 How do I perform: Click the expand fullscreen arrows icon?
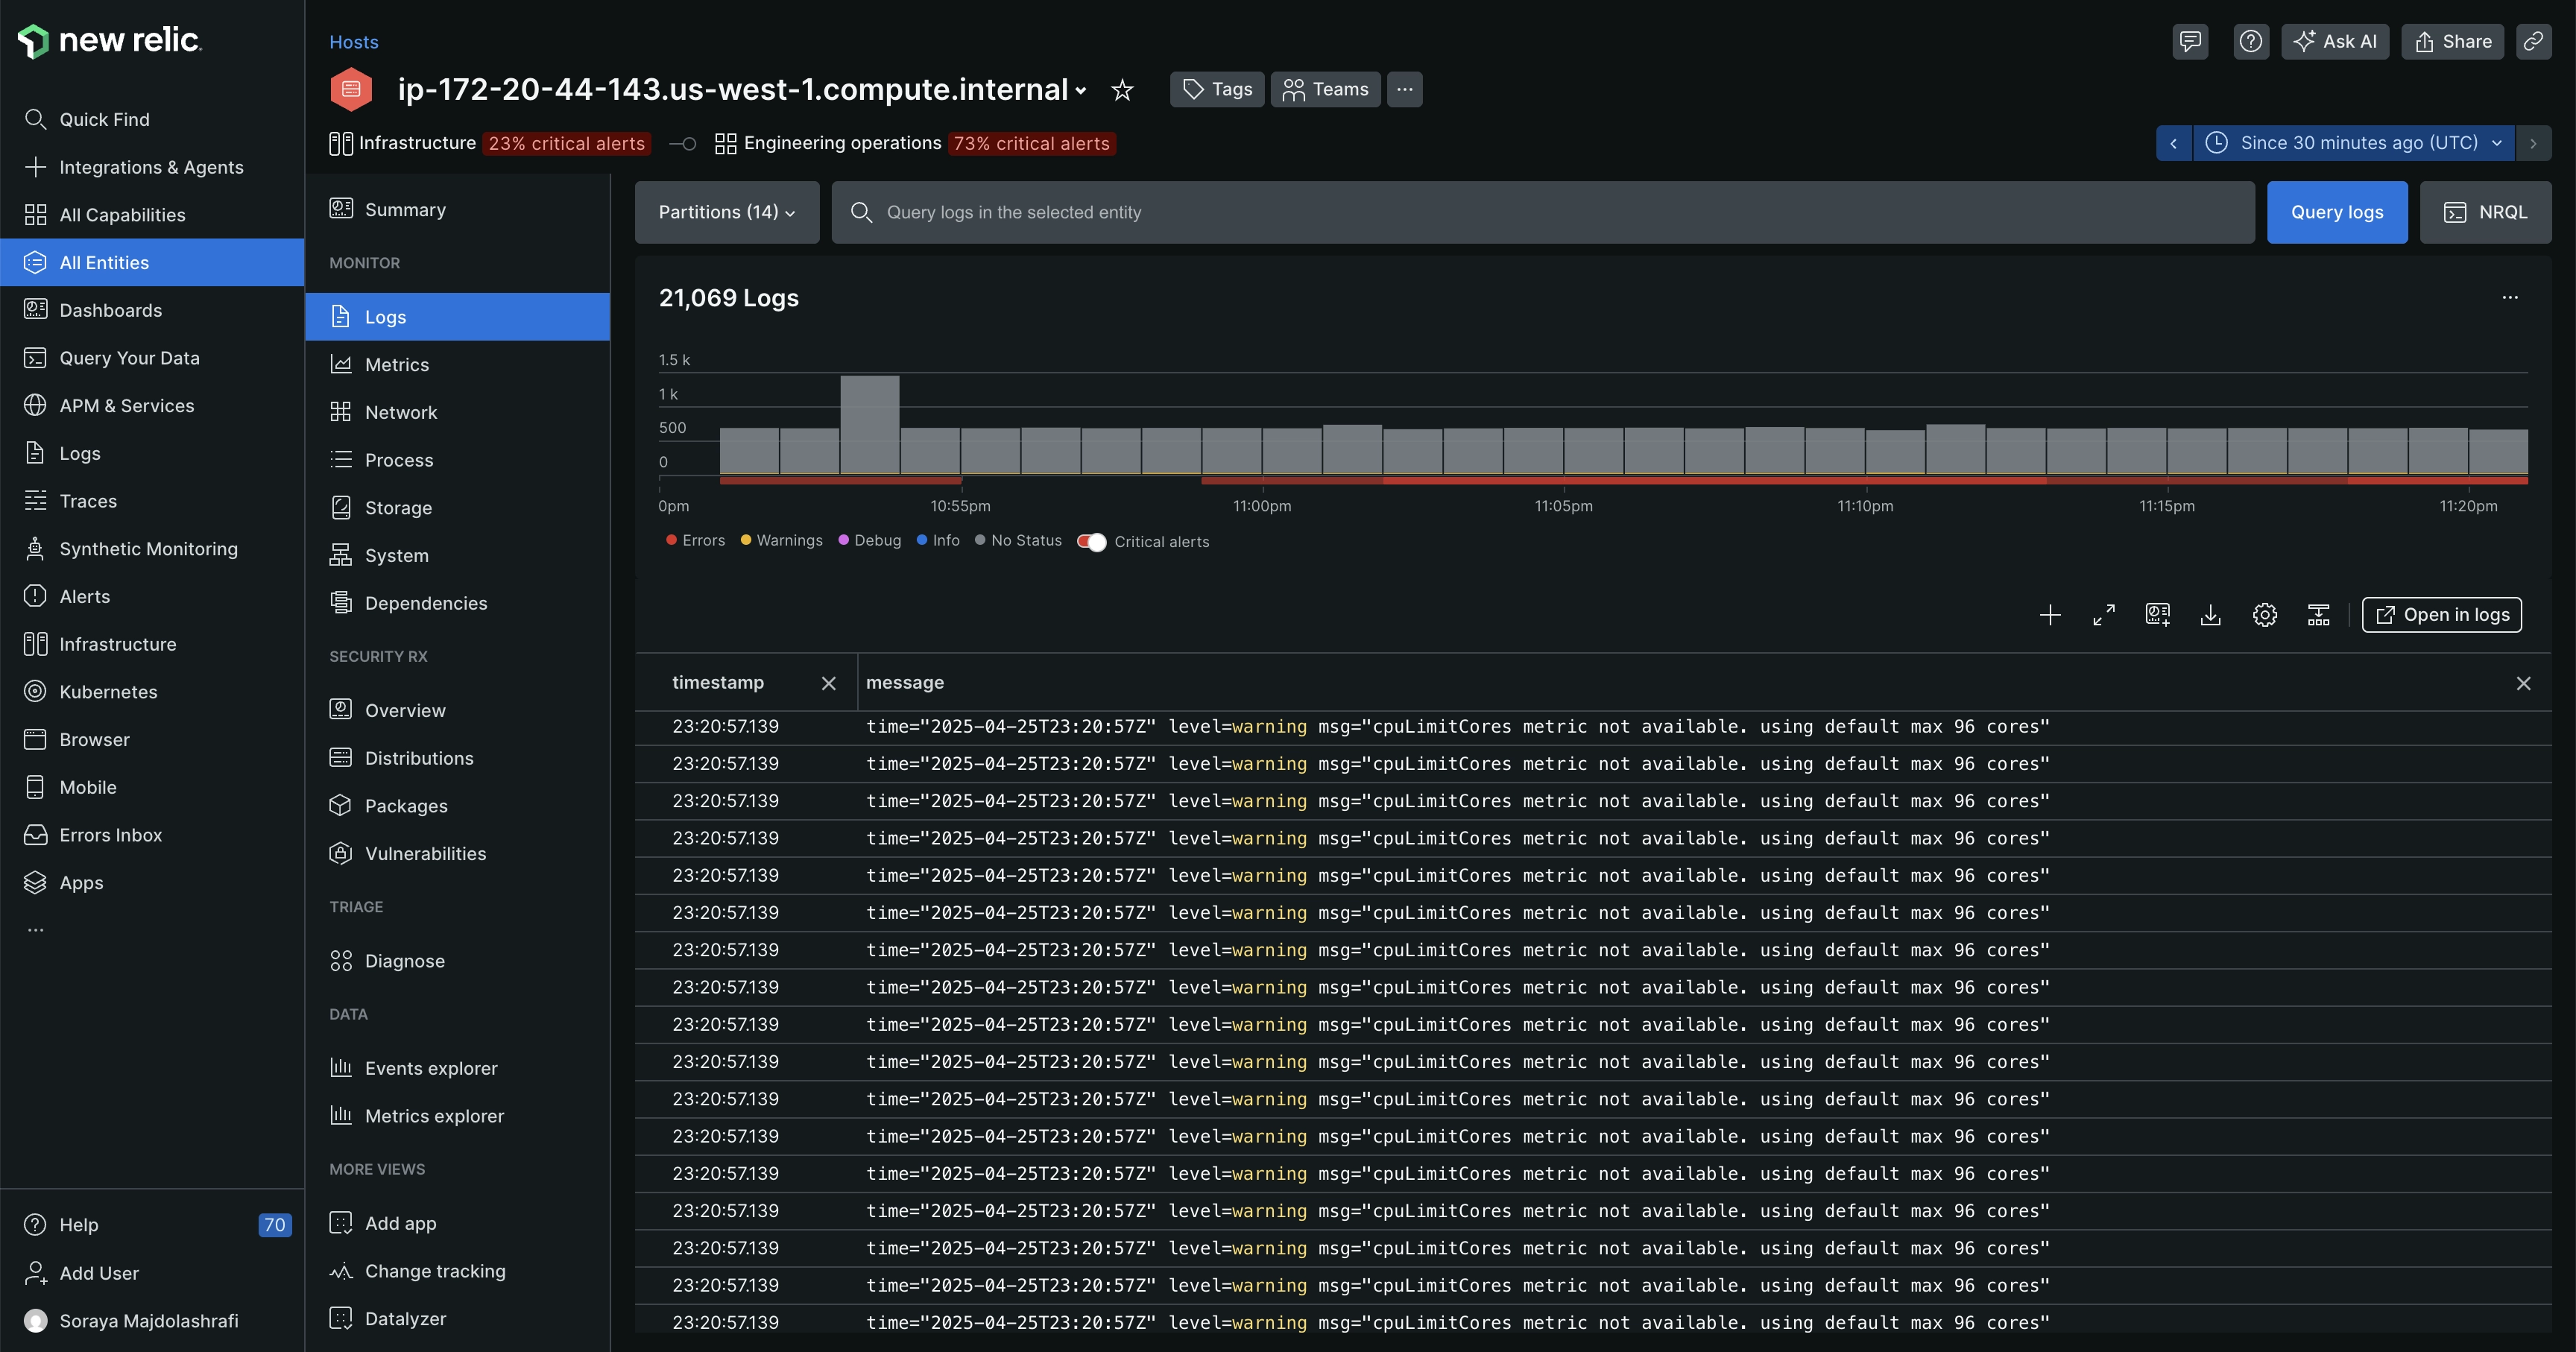[x=2103, y=615]
